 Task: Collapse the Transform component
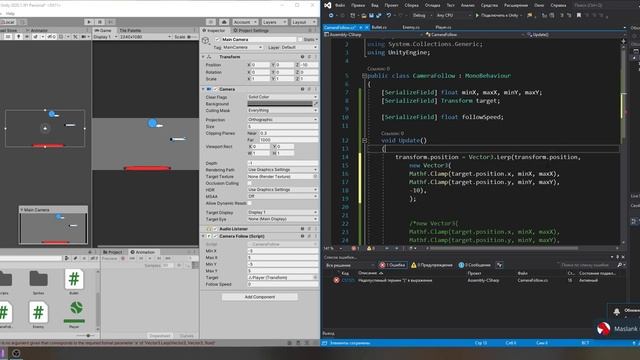point(203,57)
